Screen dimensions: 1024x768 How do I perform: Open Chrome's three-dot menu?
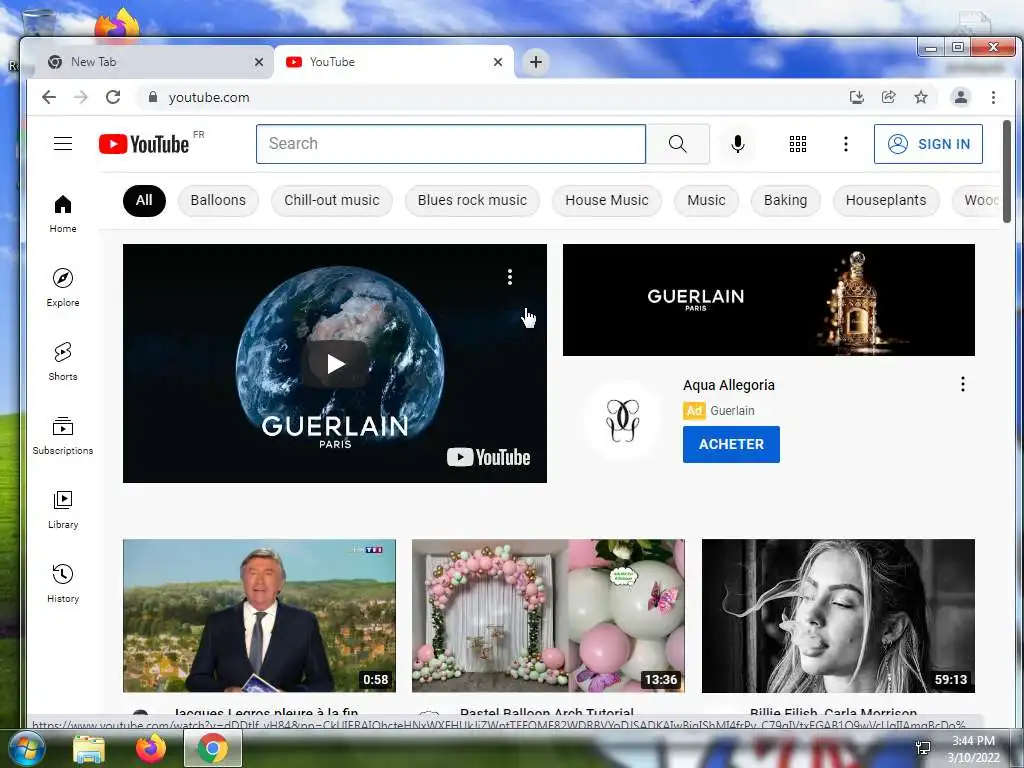tap(993, 97)
